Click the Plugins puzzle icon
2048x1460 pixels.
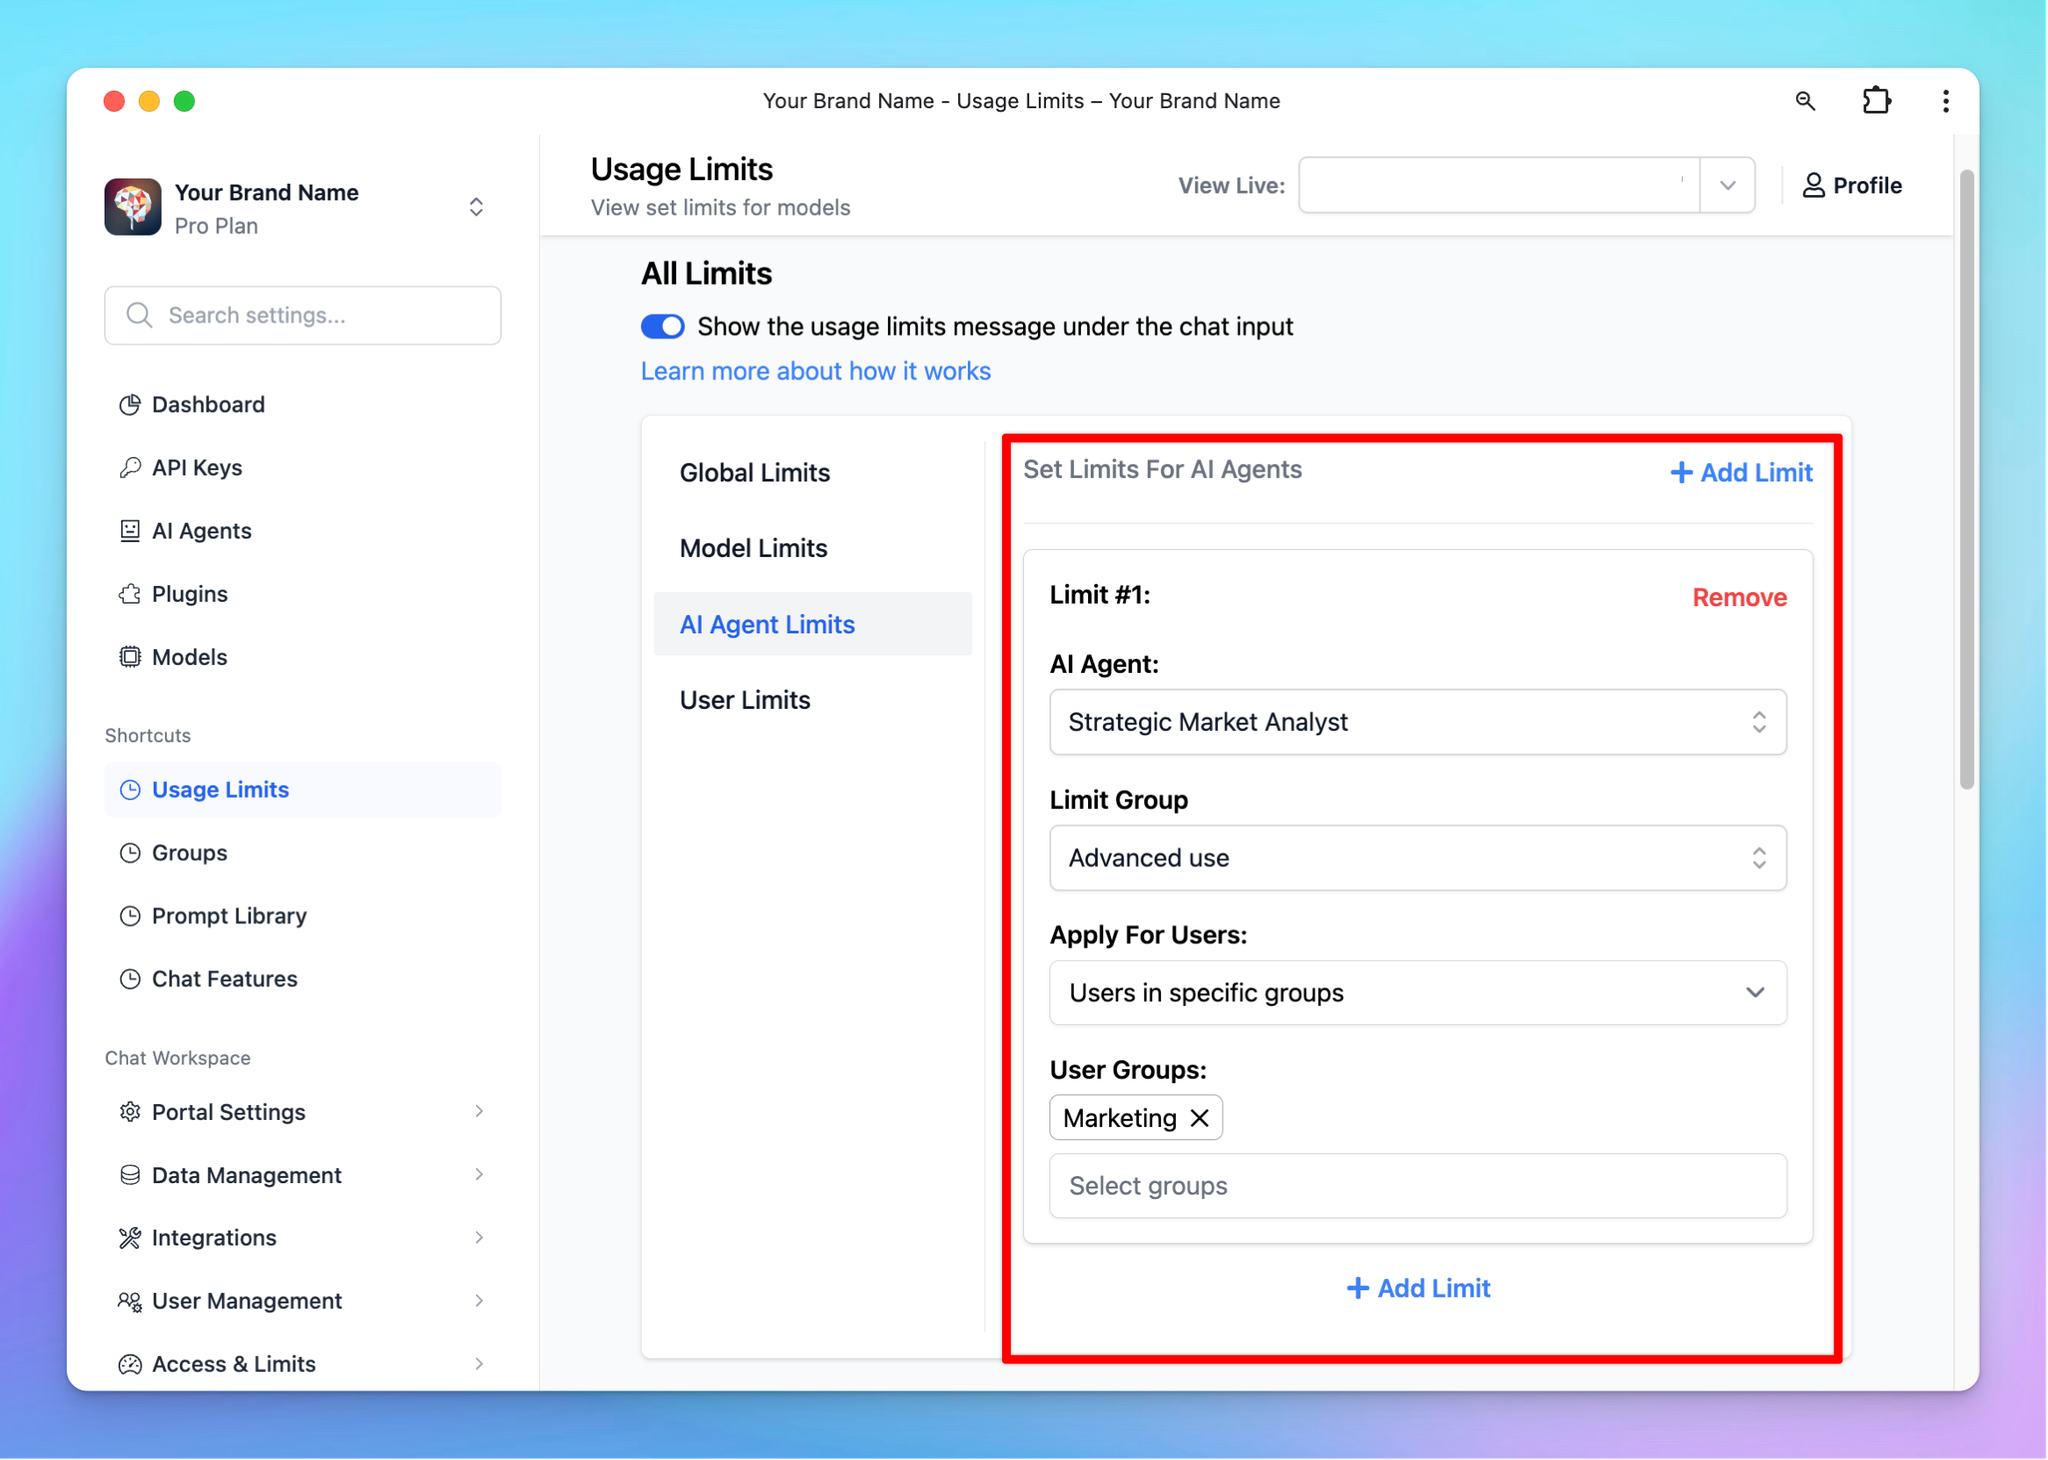(130, 594)
